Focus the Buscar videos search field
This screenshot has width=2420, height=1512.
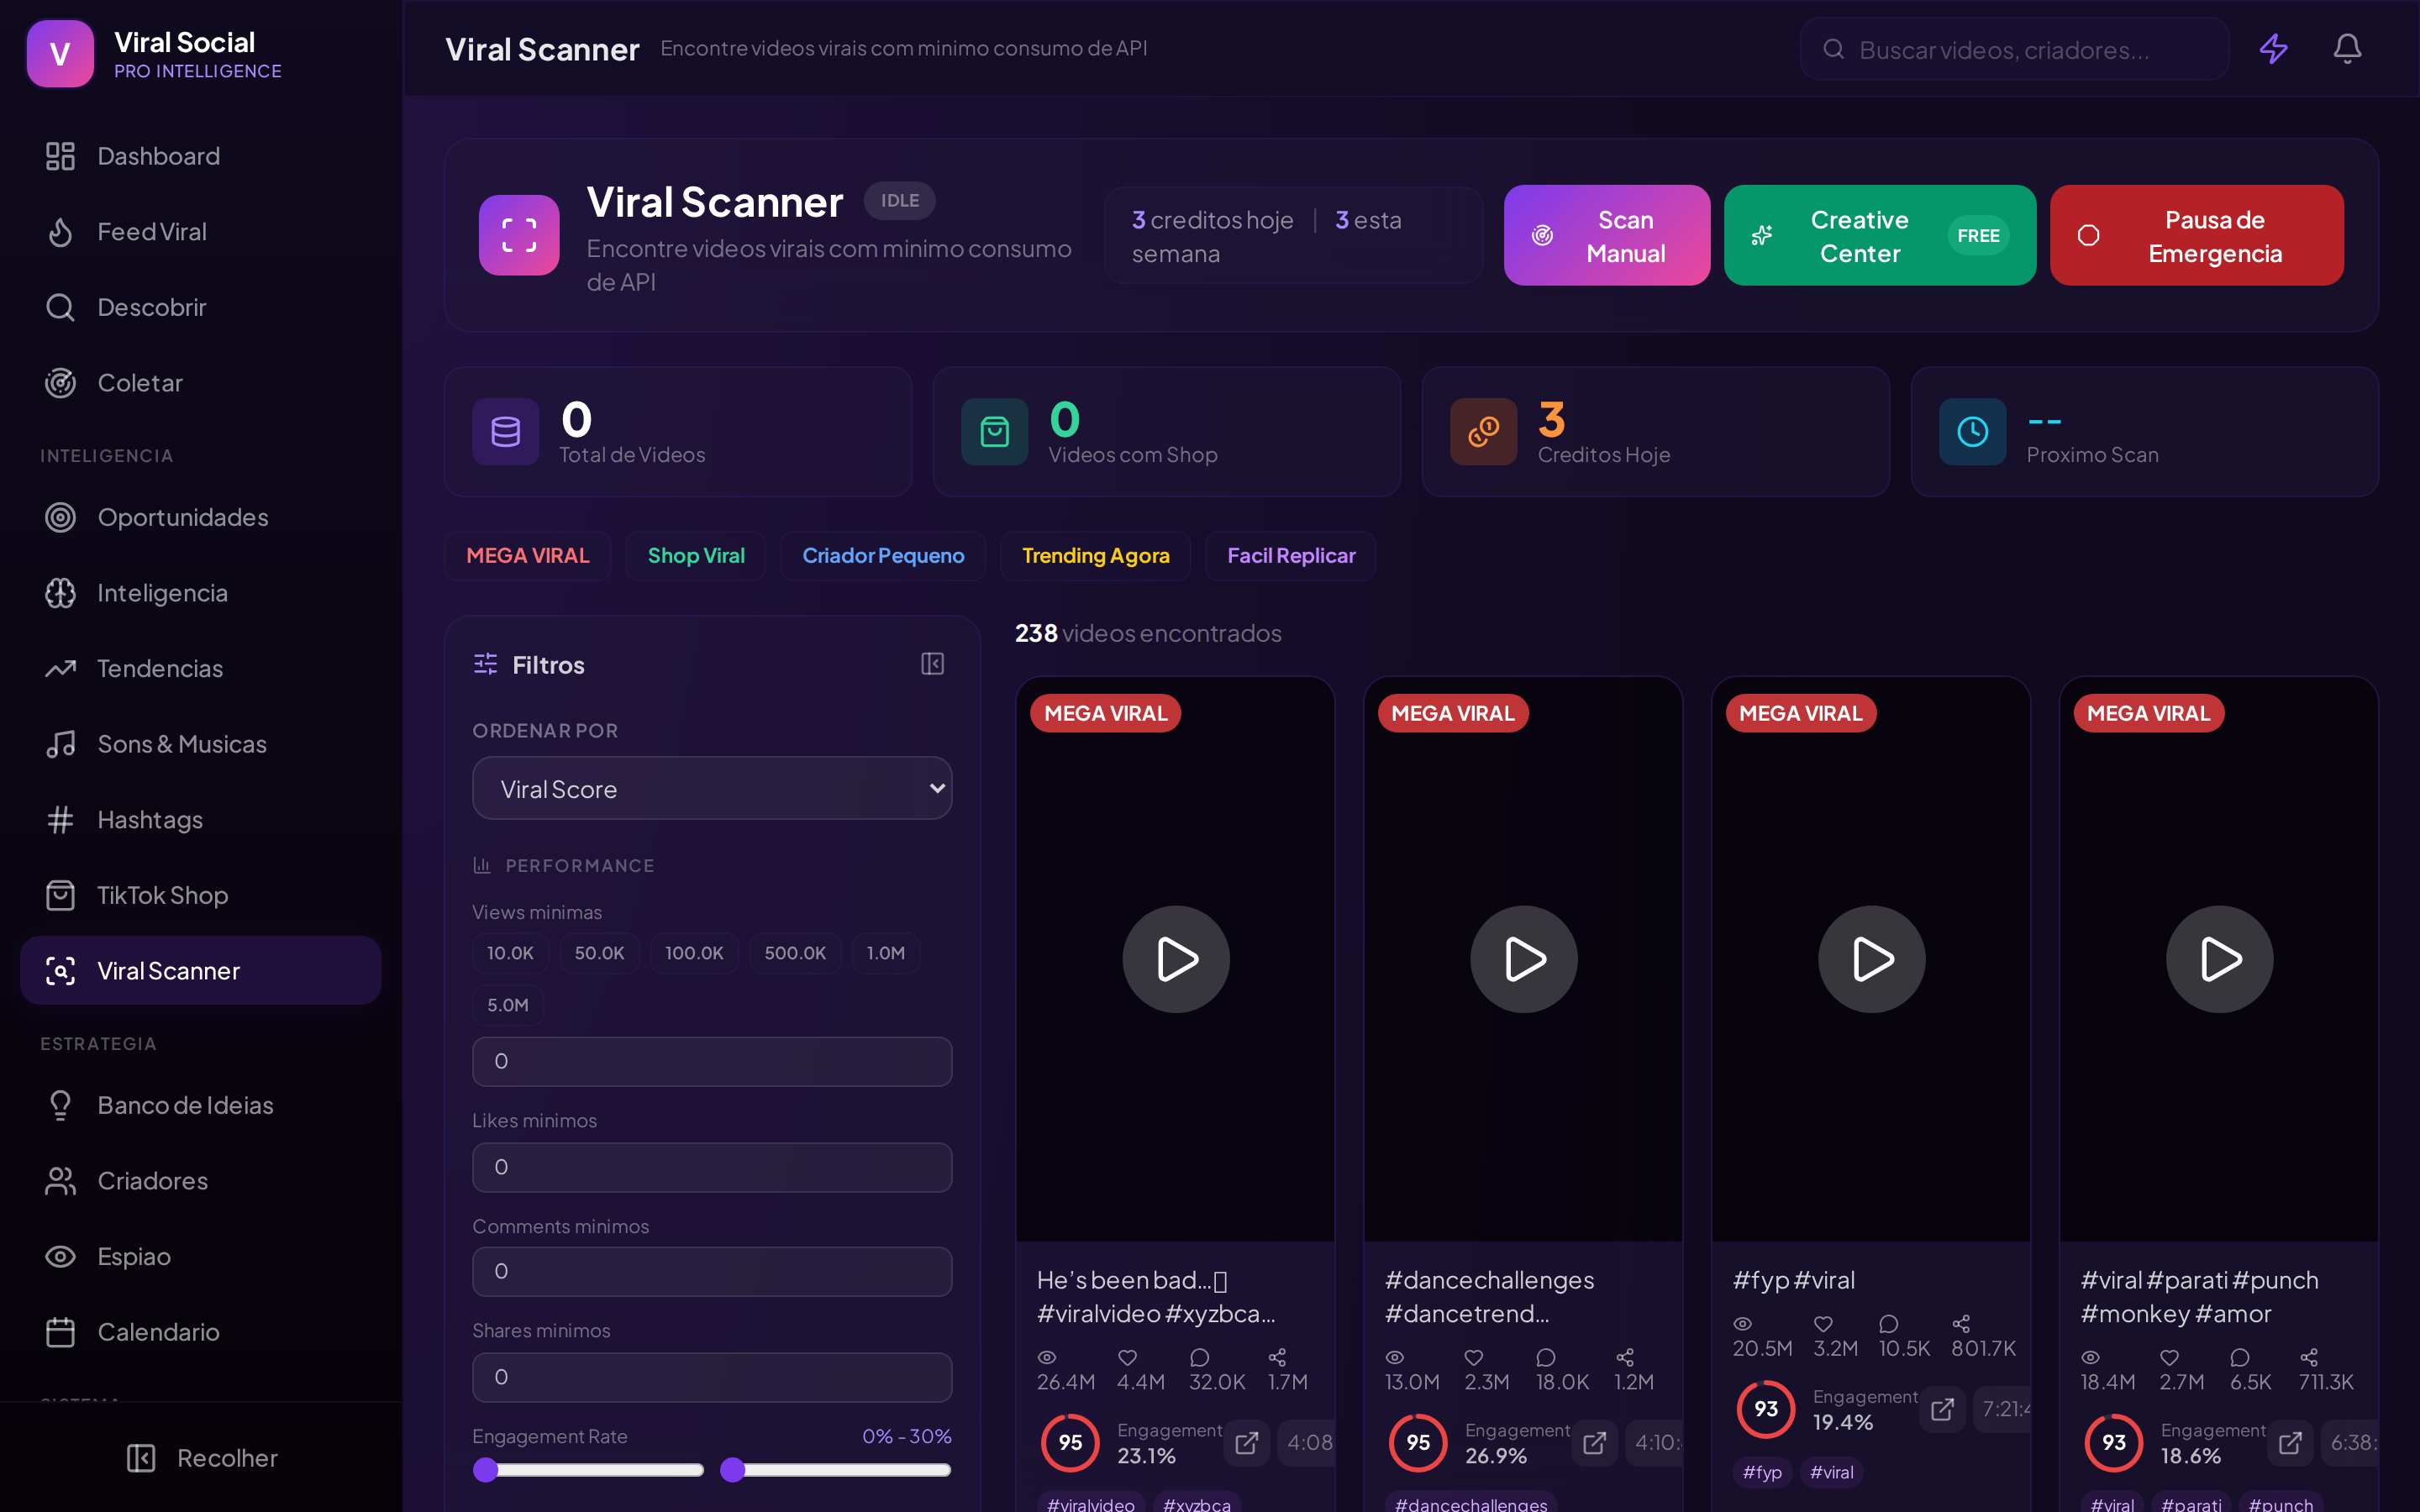click(2014, 49)
